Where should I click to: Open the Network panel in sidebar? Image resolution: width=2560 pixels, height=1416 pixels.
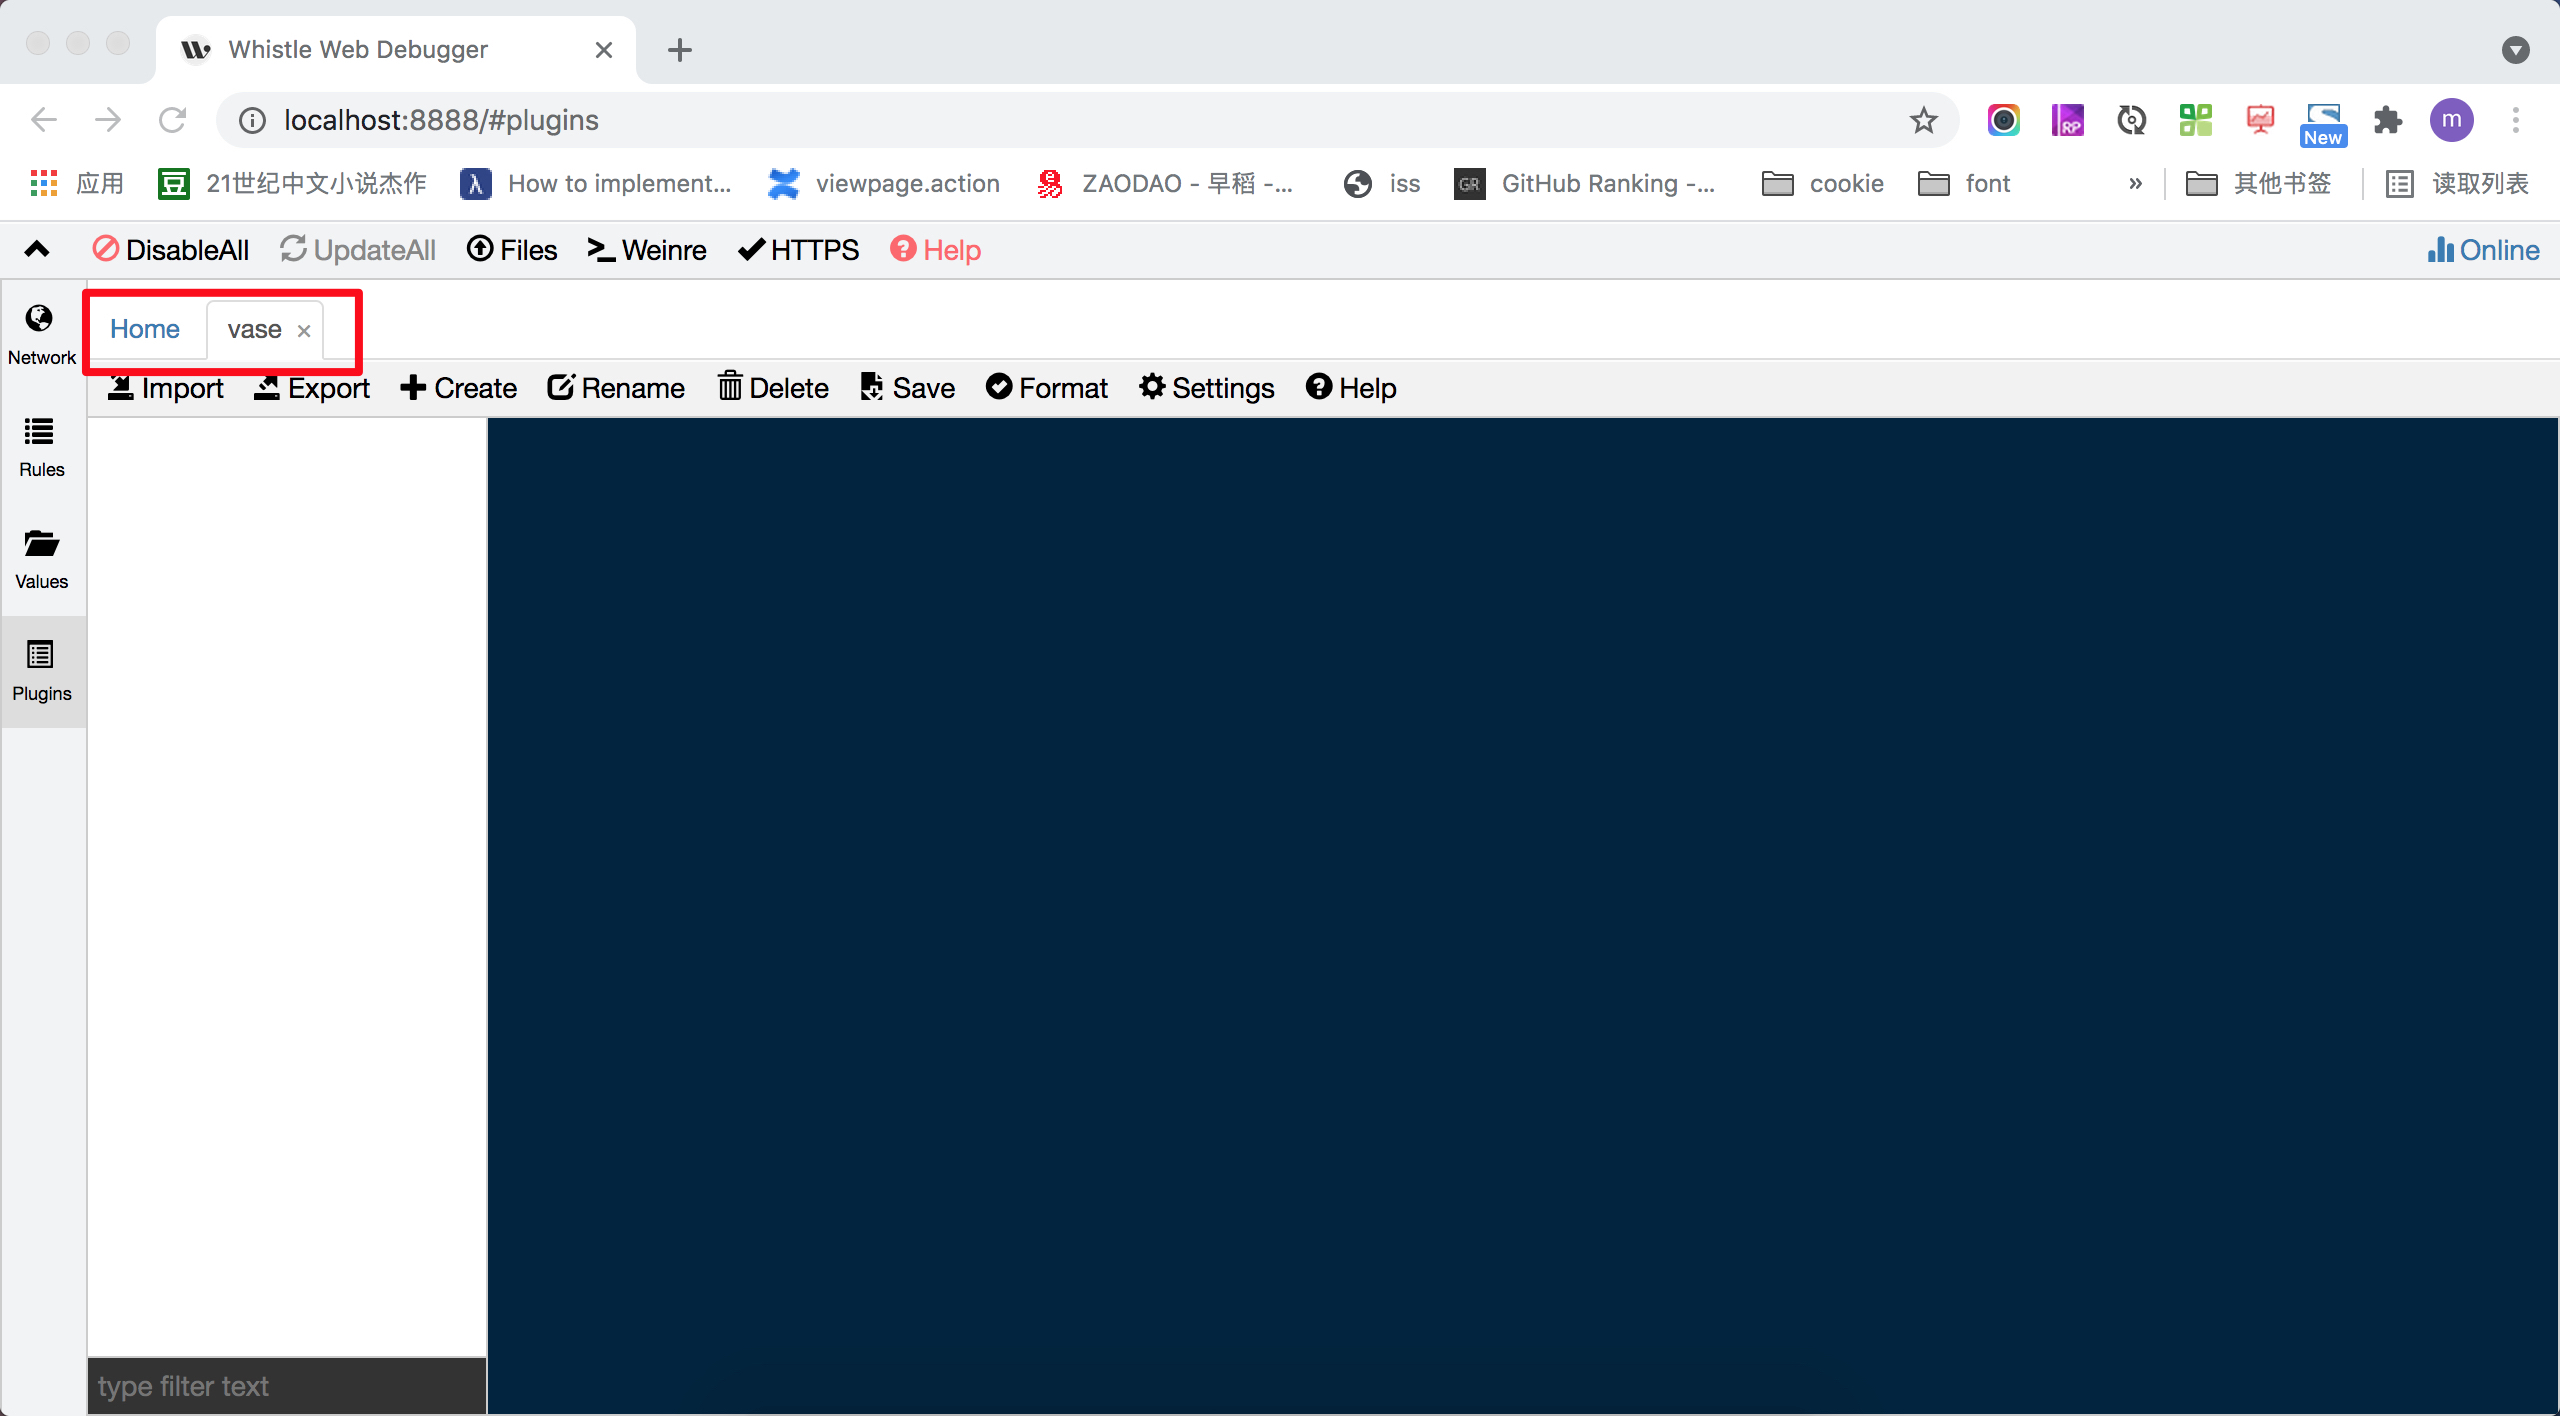pos(41,334)
